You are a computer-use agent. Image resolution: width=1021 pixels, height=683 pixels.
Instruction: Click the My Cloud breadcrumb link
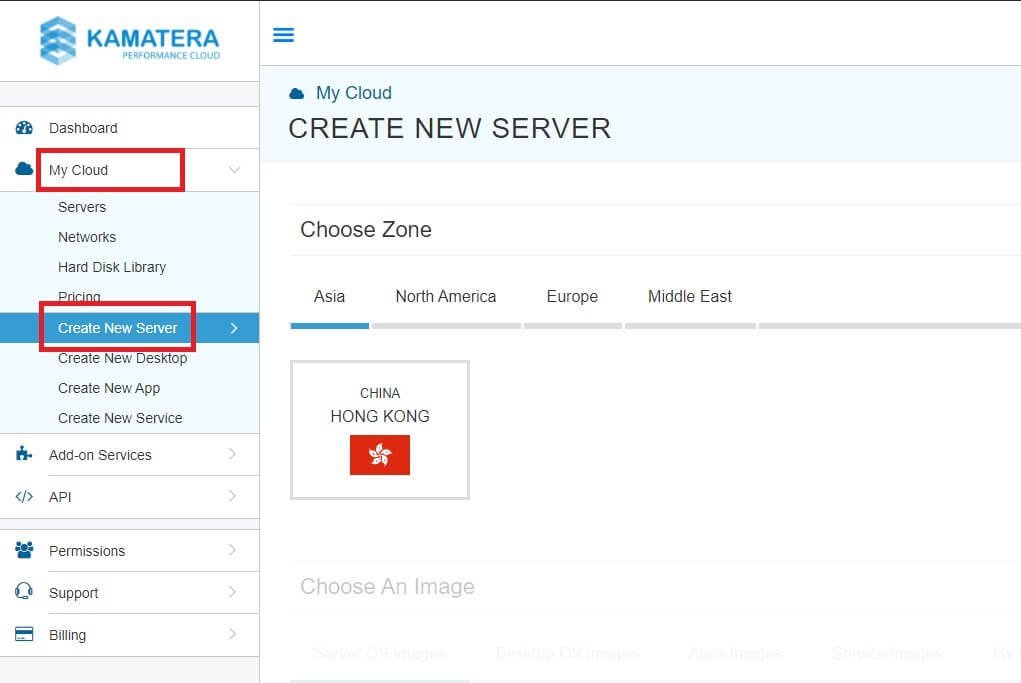(x=354, y=93)
